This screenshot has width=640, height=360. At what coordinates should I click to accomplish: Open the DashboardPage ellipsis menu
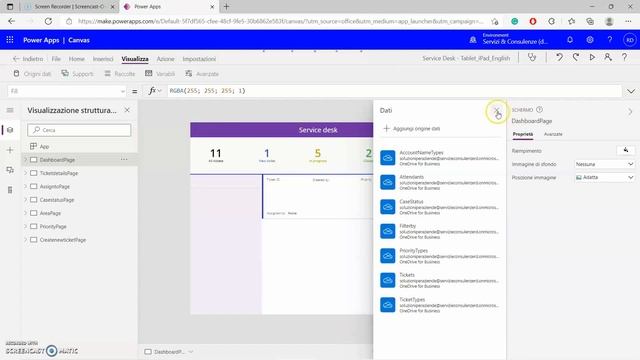point(124,160)
